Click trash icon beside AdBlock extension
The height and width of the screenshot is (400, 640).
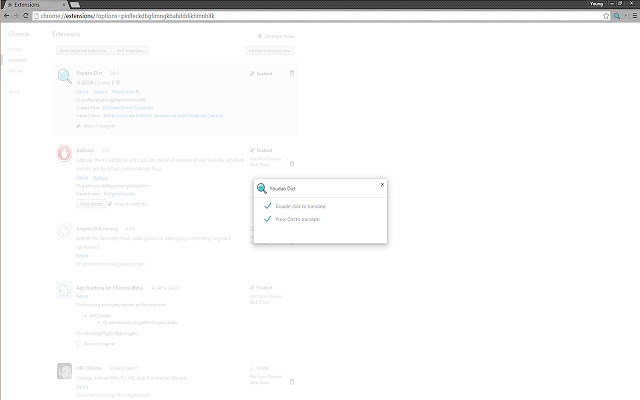[292, 164]
